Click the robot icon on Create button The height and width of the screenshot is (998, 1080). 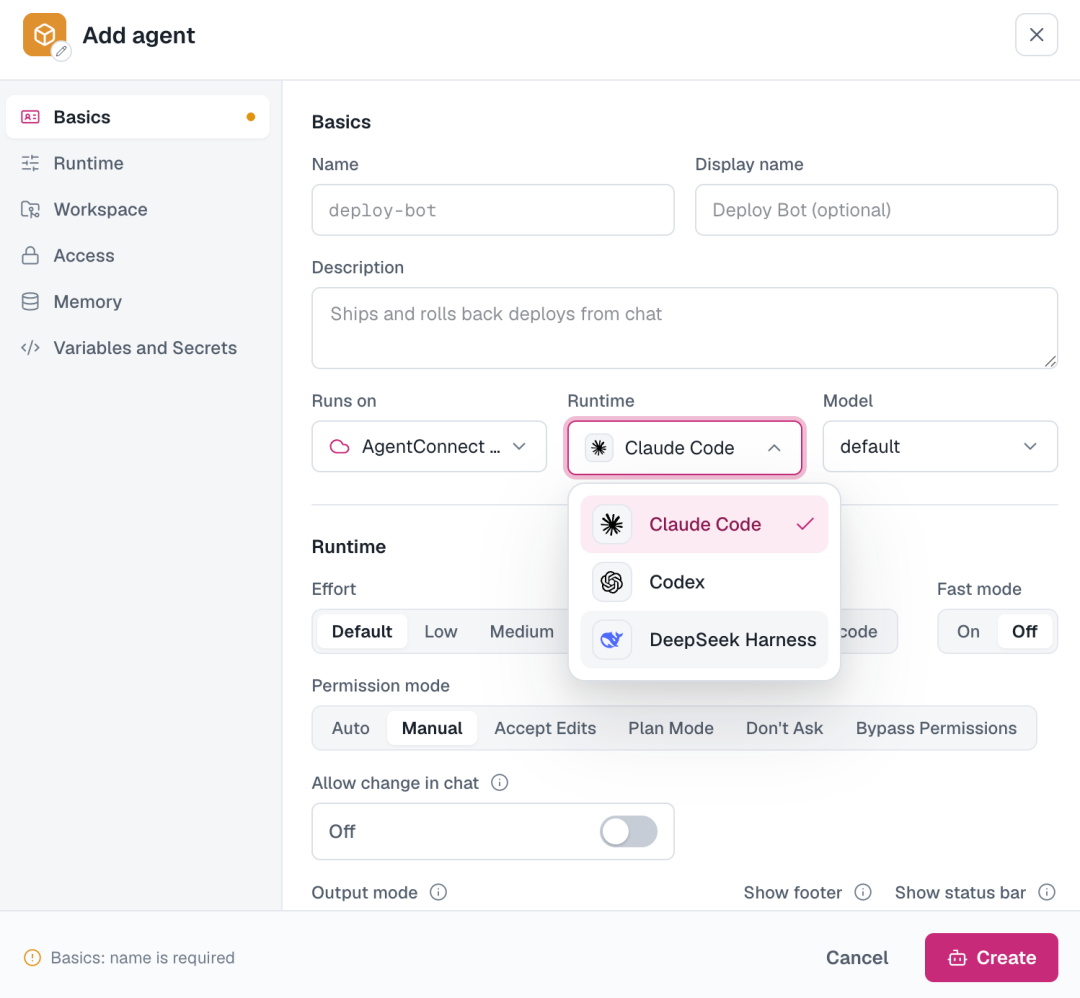coord(957,957)
